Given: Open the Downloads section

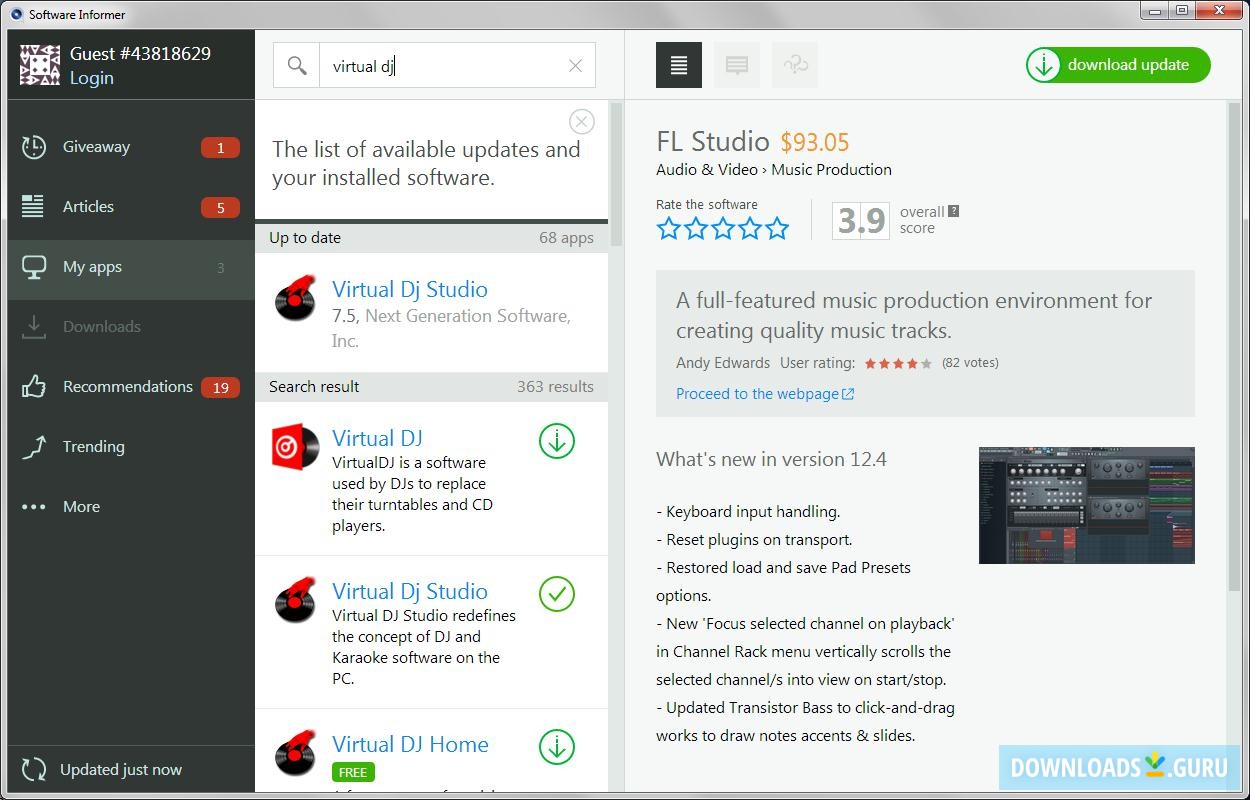Looking at the screenshot, I should (x=131, y=327).
